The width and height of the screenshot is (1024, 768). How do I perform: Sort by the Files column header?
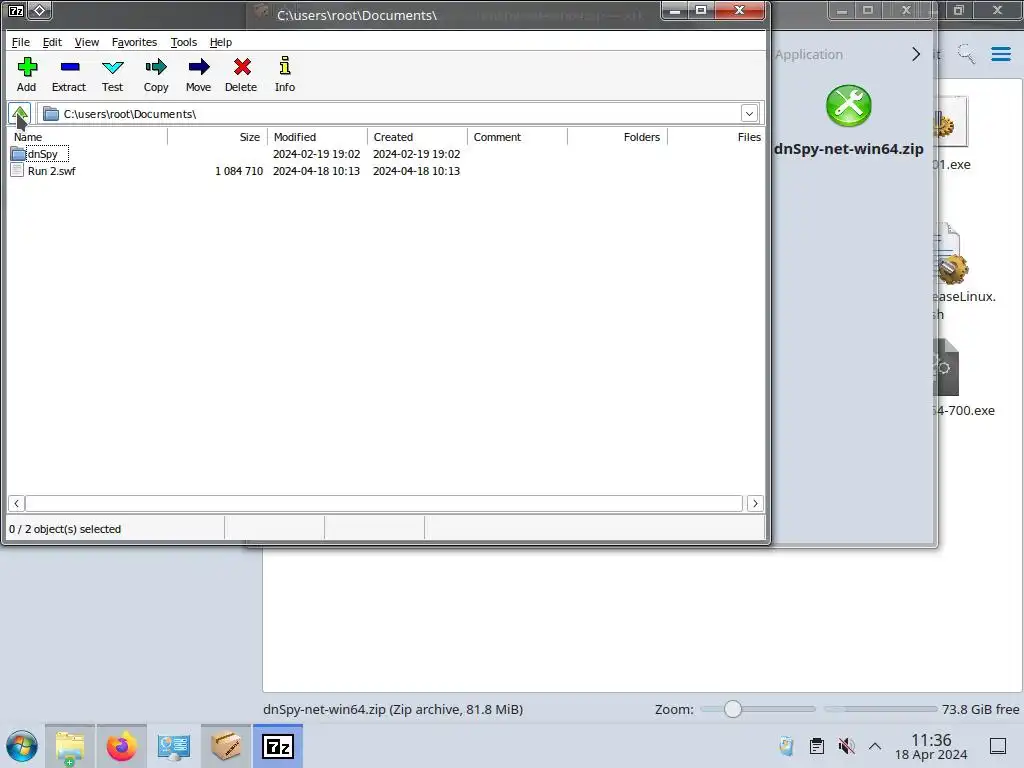(x=716, y=137)
